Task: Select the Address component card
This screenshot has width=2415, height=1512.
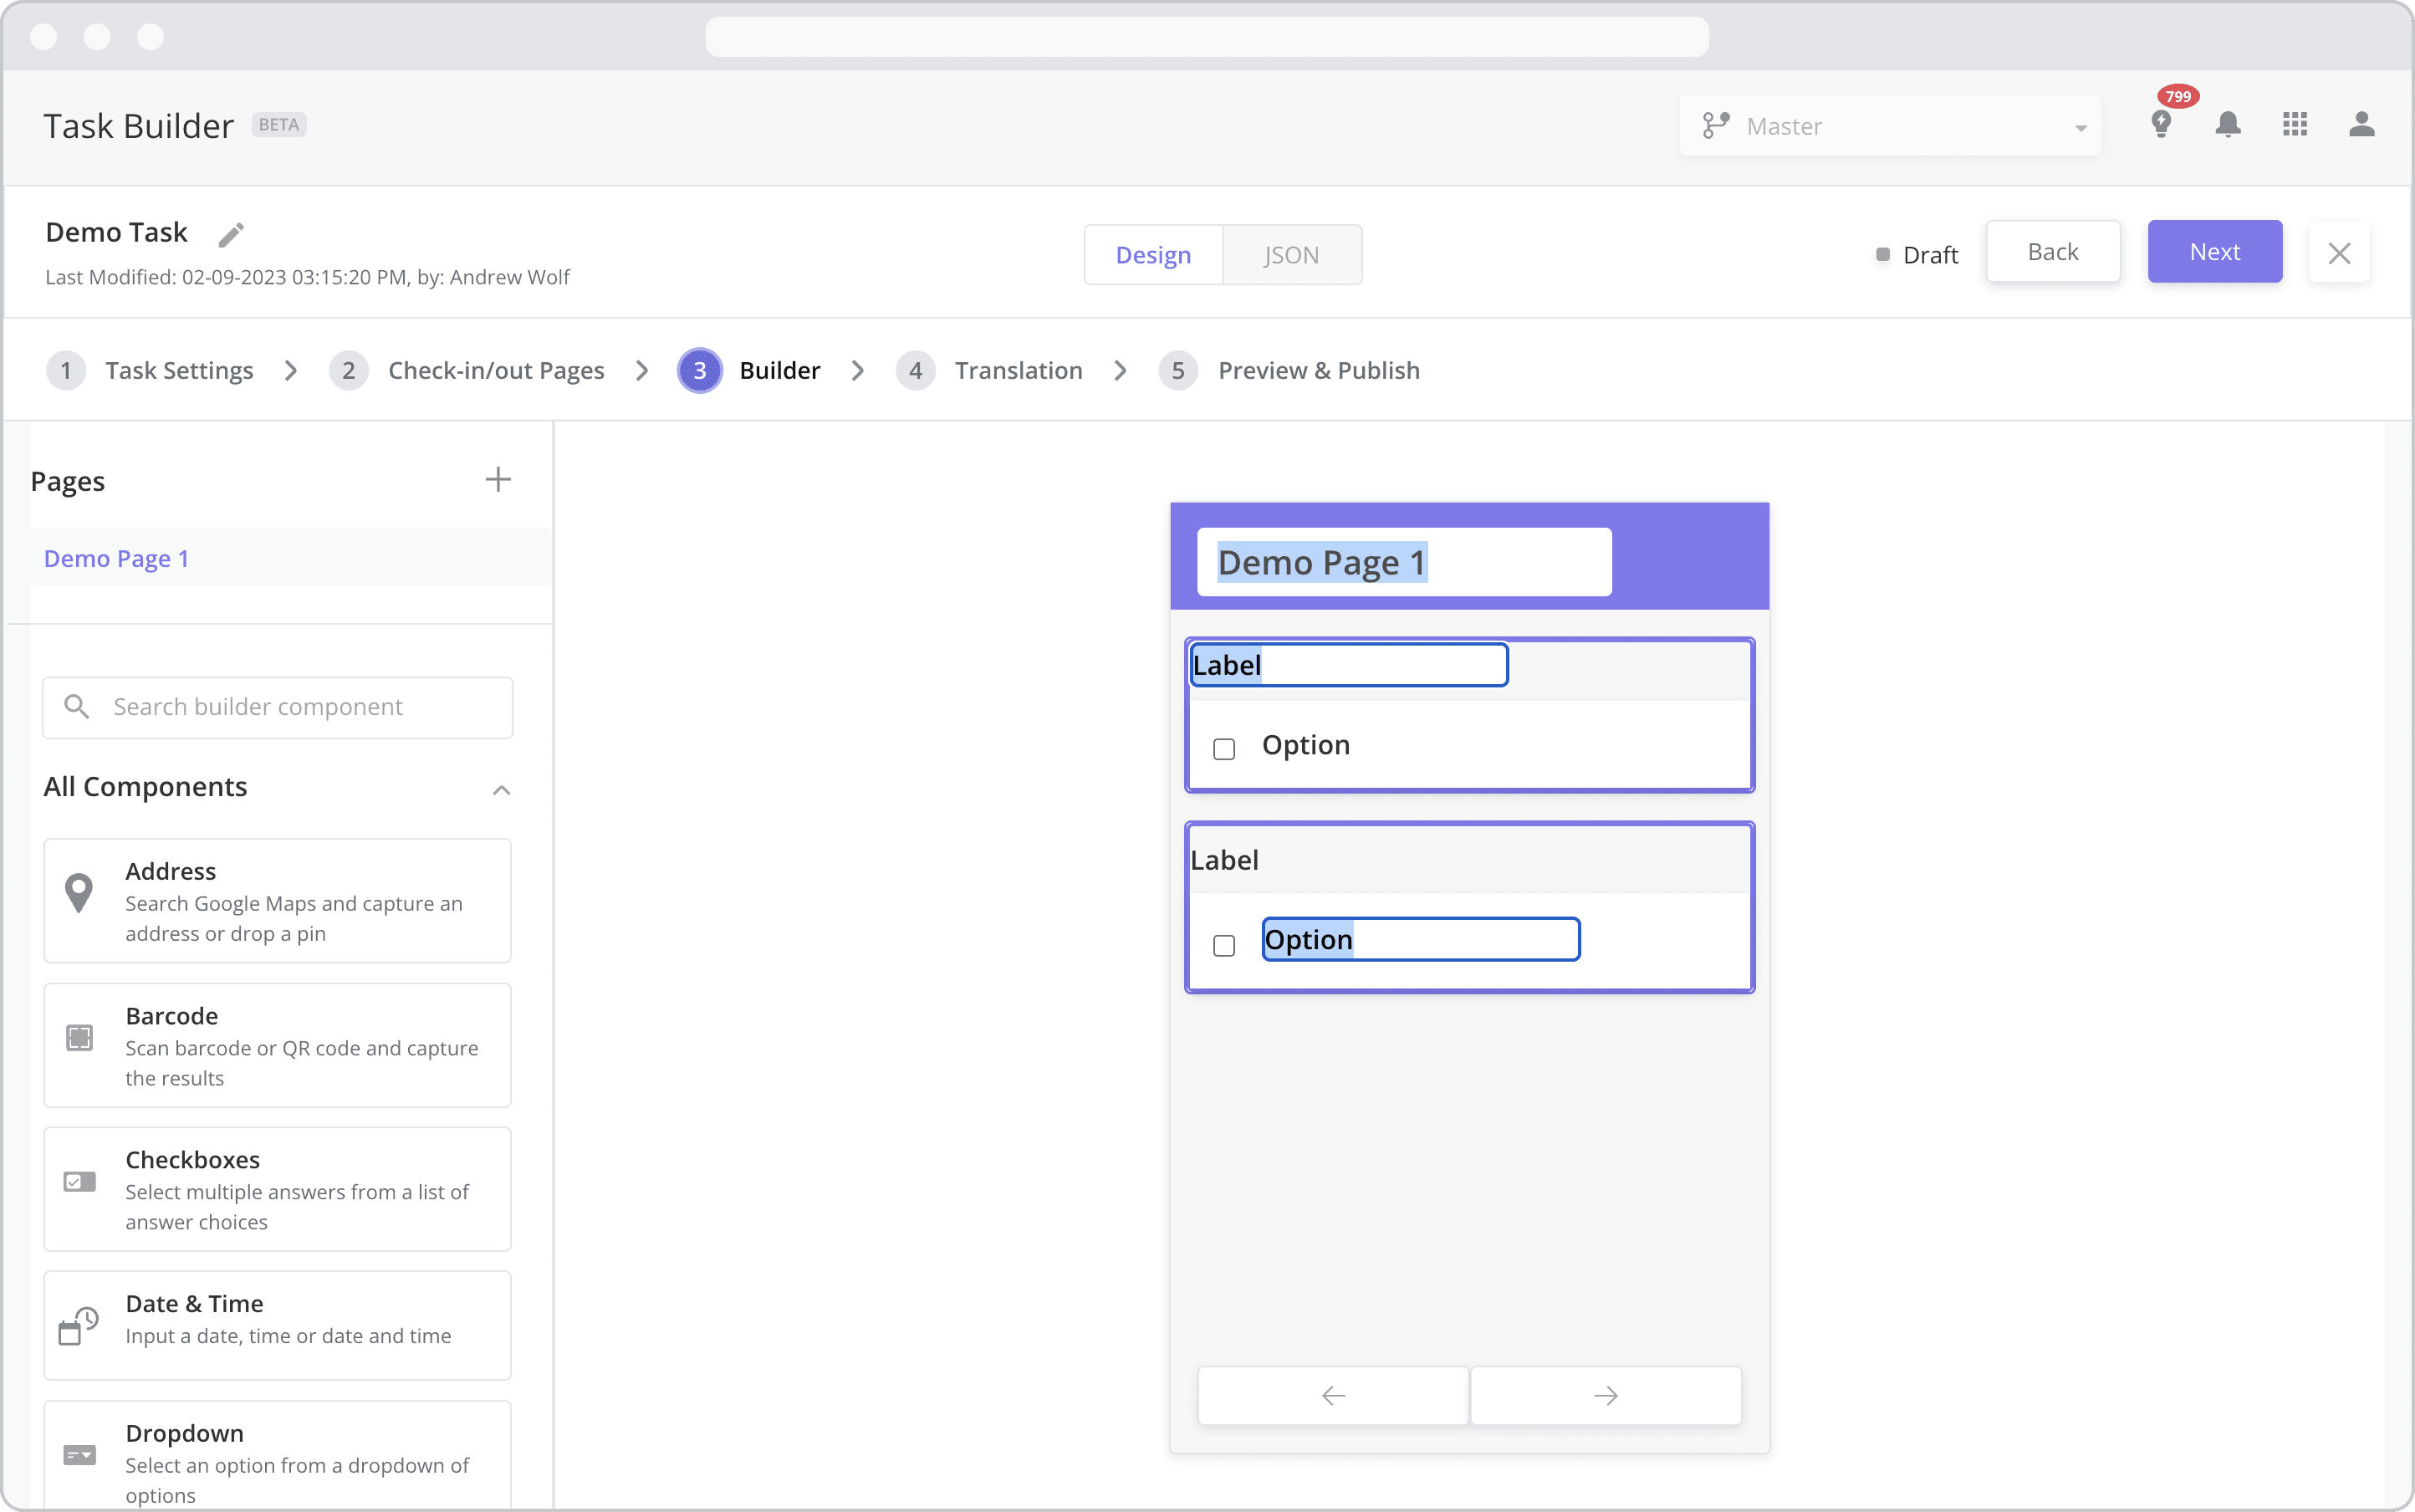Action: 277,901
